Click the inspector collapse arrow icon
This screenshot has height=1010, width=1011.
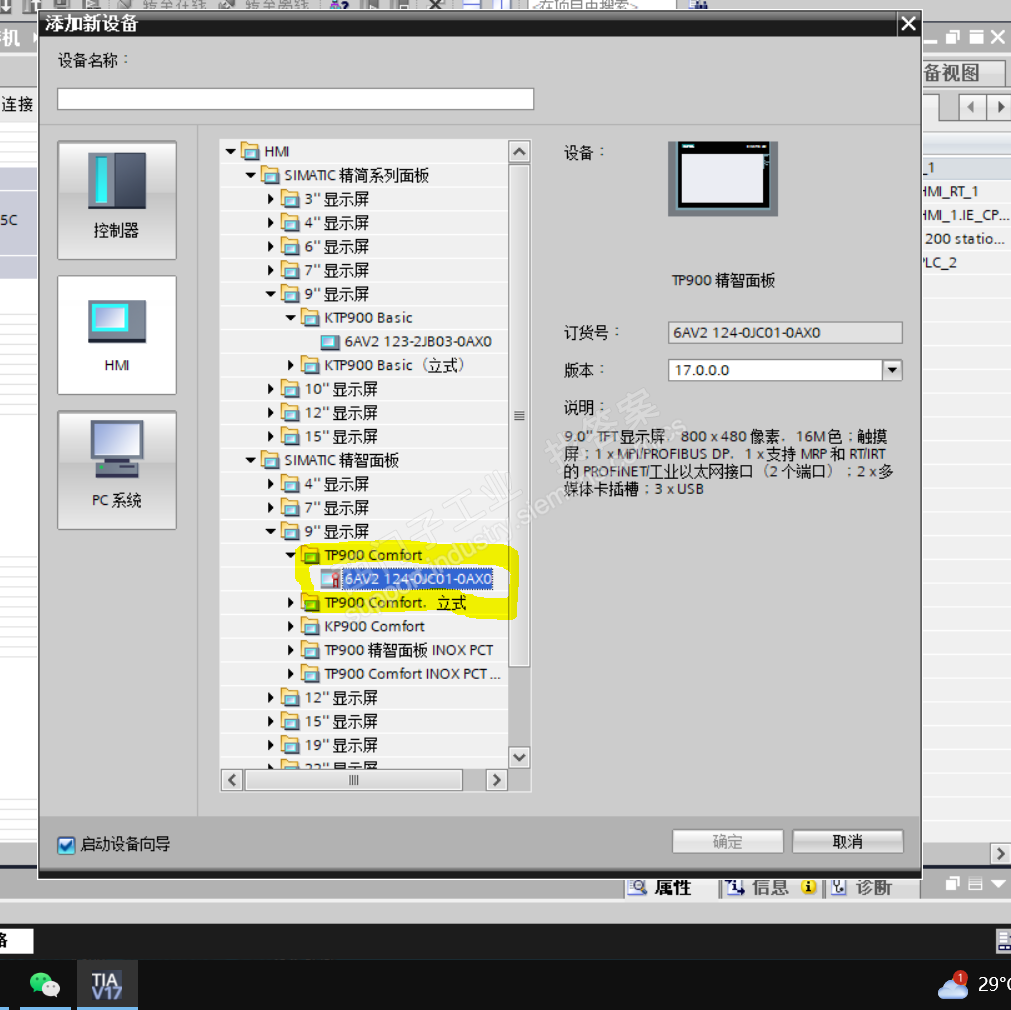coord(999,884)
